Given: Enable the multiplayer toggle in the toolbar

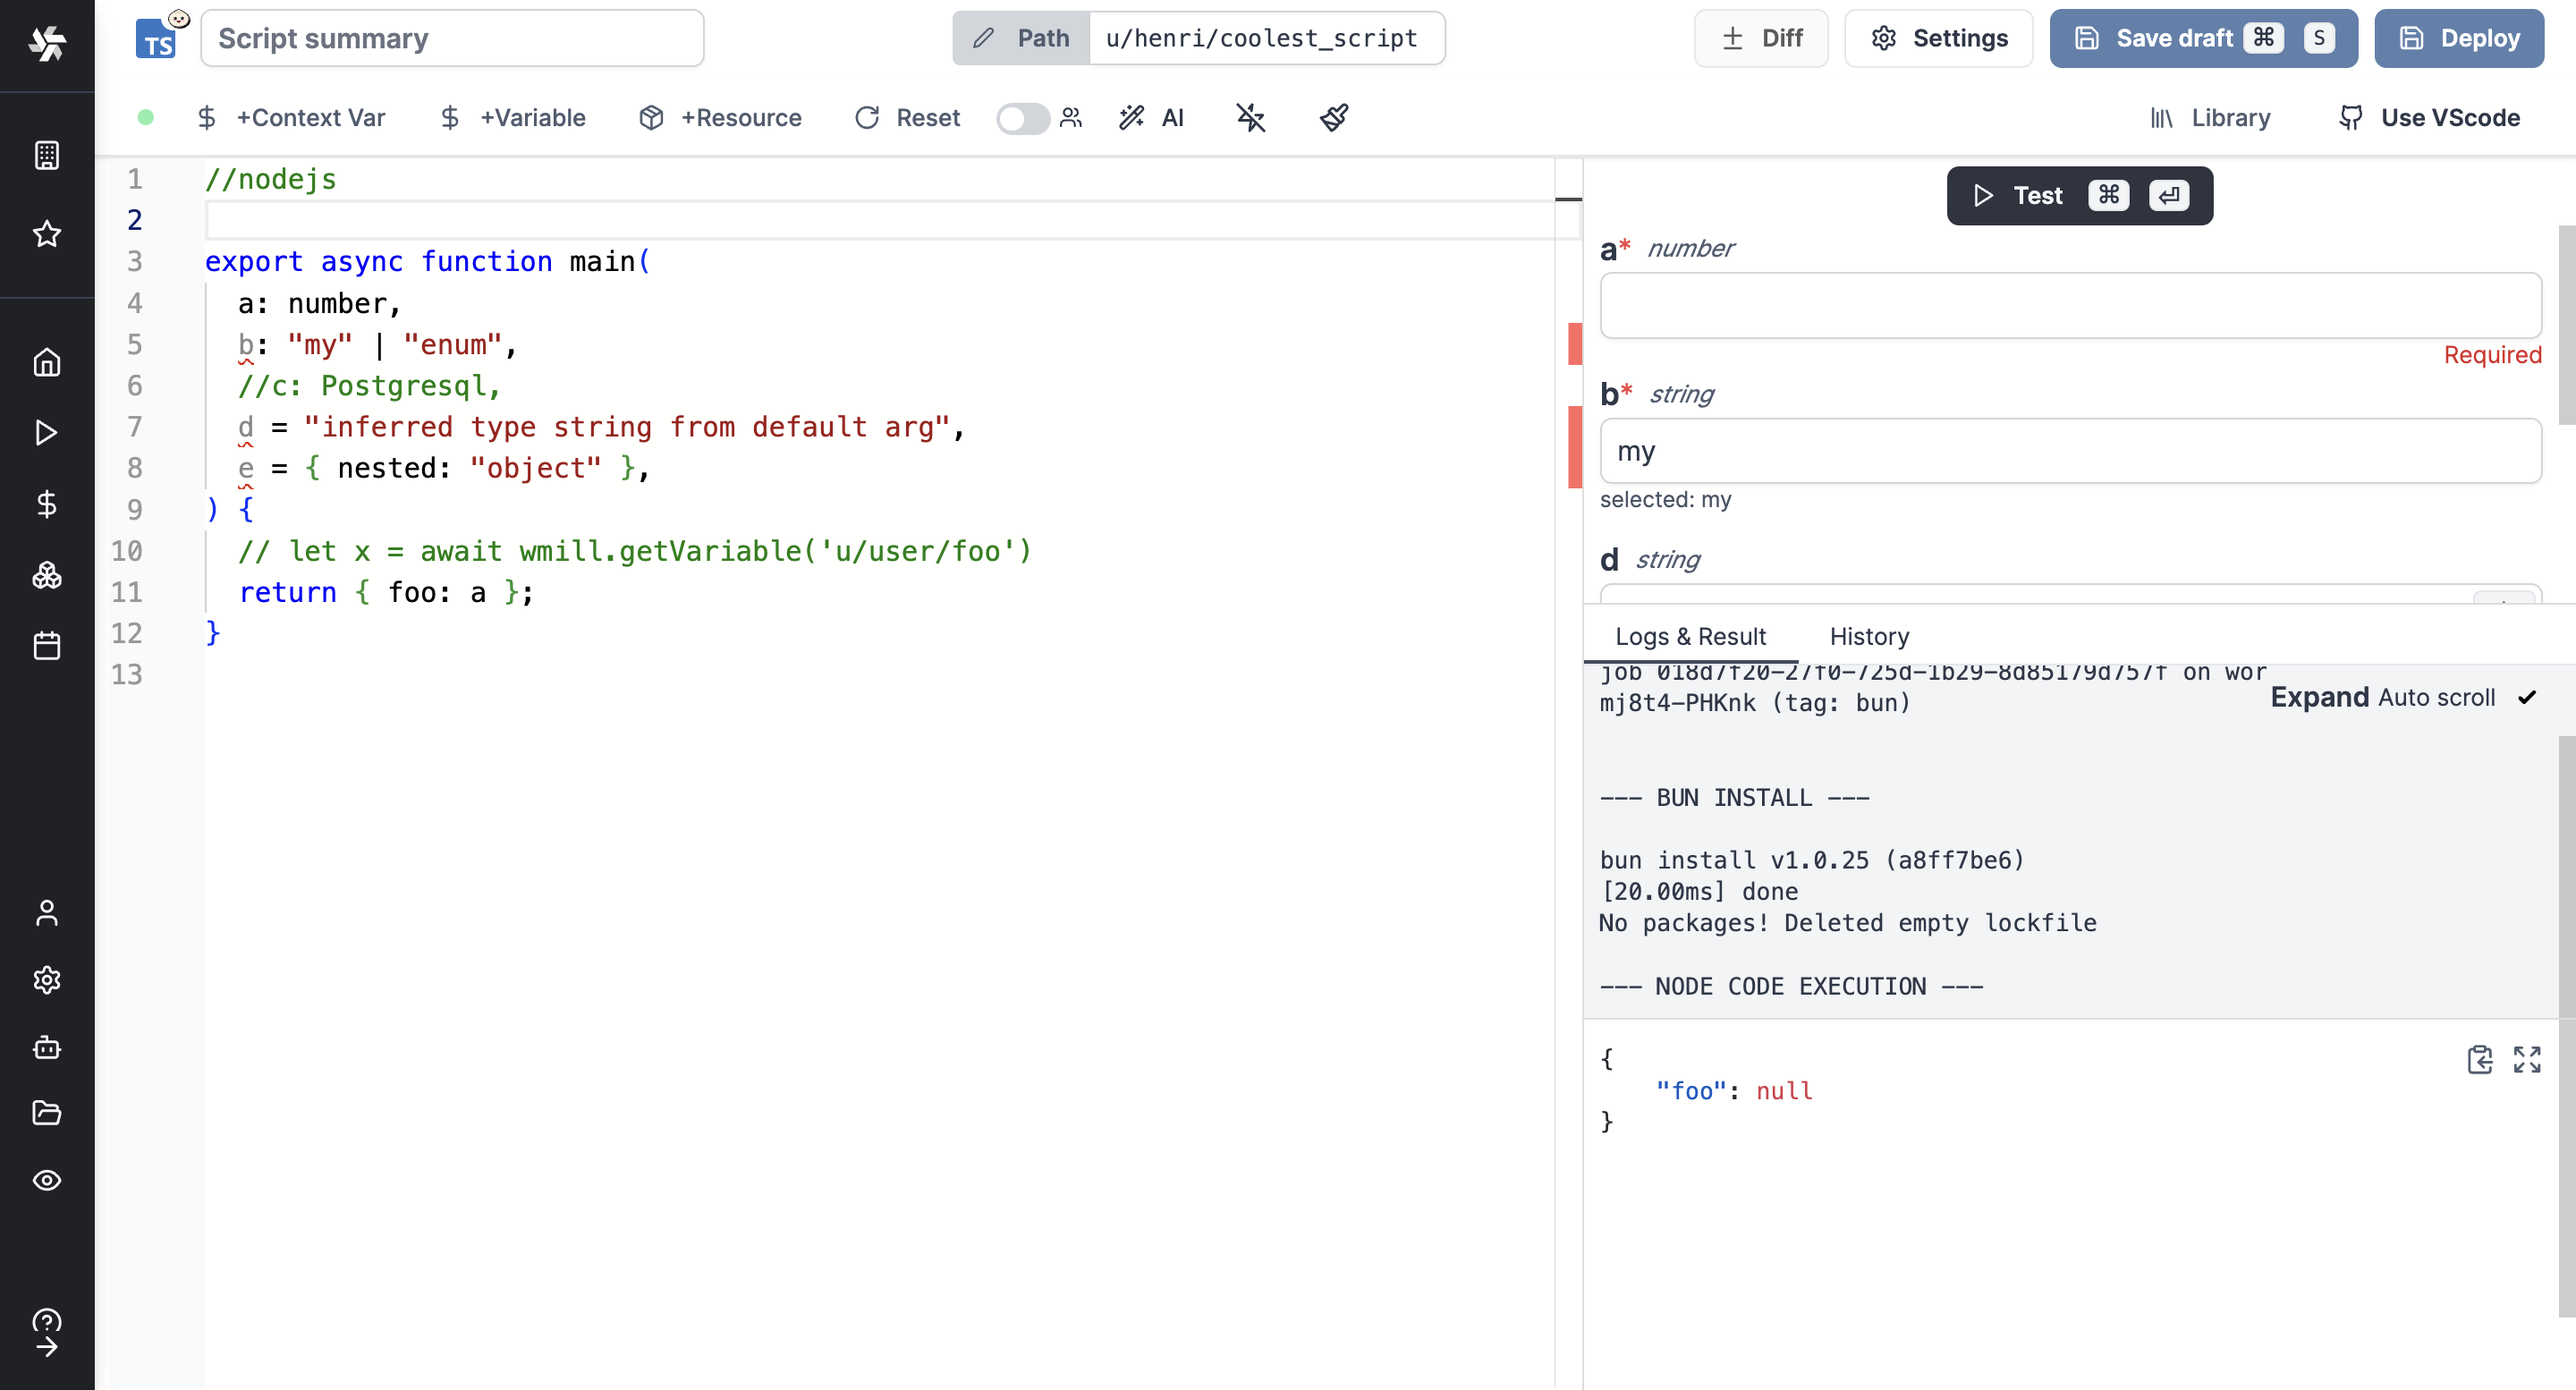Looking at the screenshot, I should [x=1022, y=118].
